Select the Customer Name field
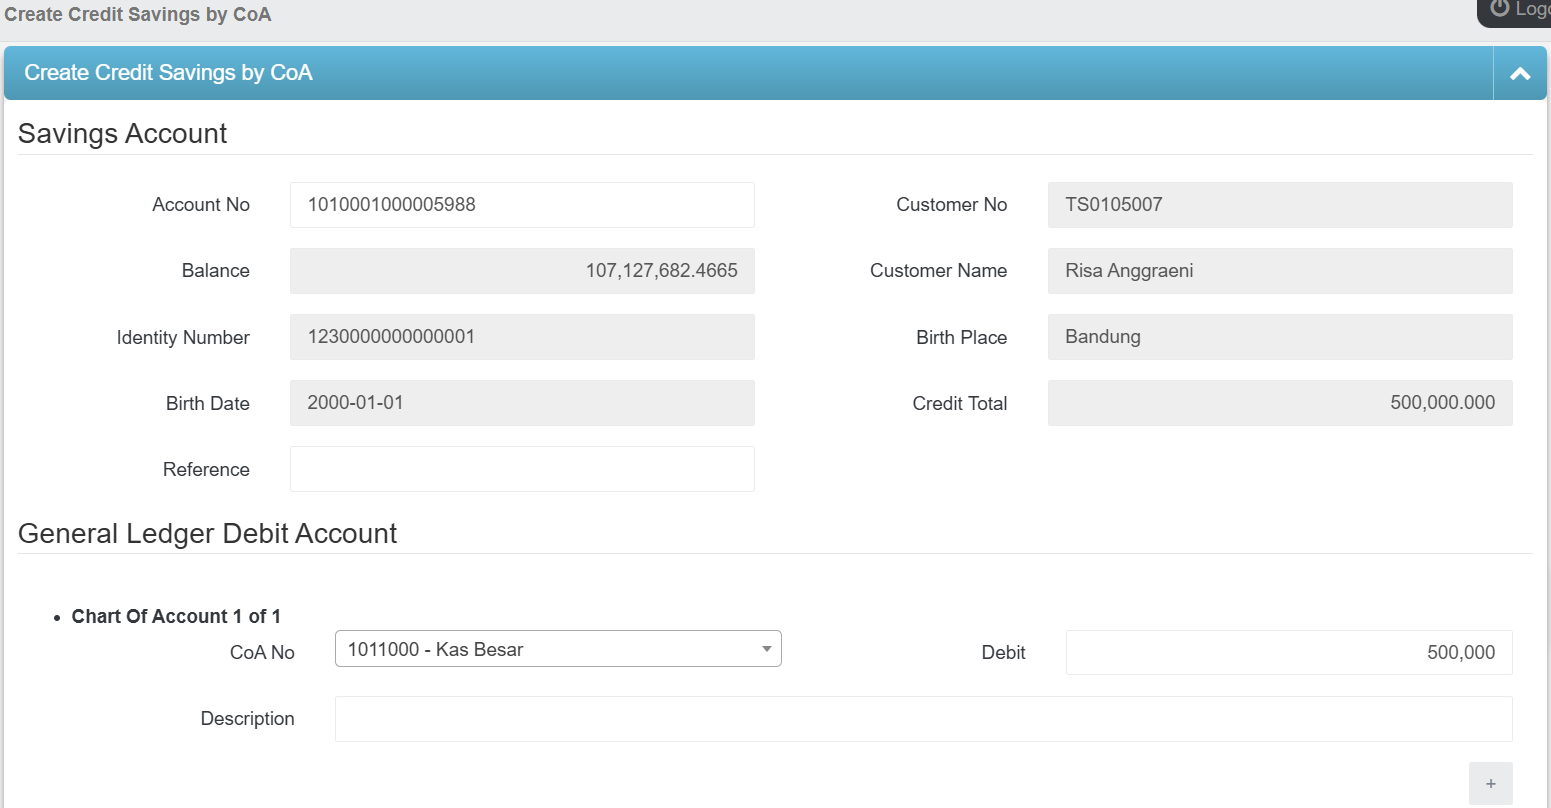Viewport: 1551px width, 808px height. click(x=1279, y=271)
